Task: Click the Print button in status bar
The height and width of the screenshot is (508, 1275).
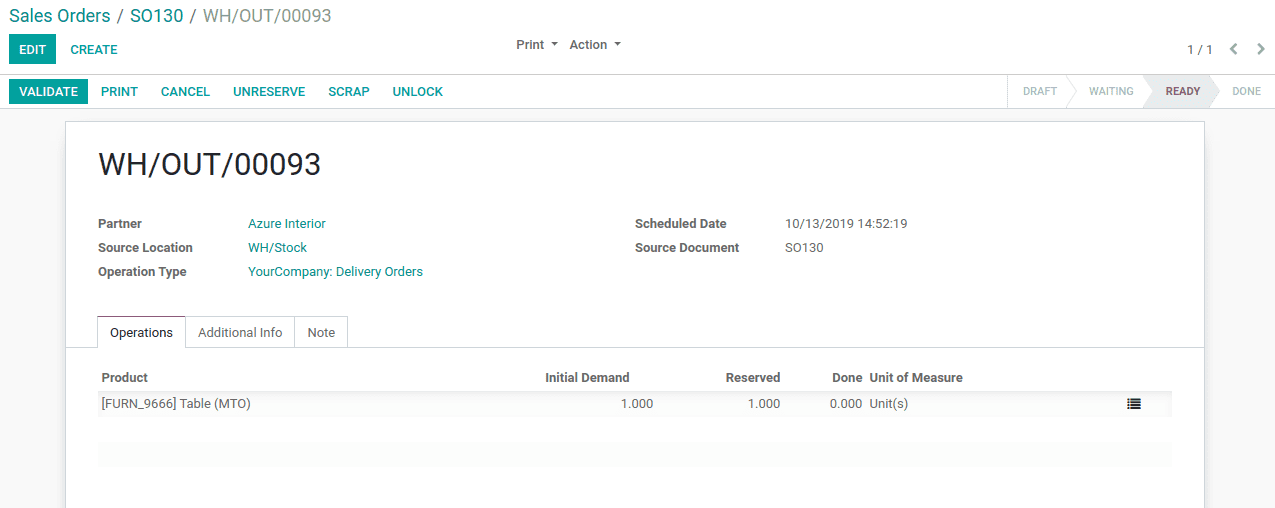Action: [119, 91]
